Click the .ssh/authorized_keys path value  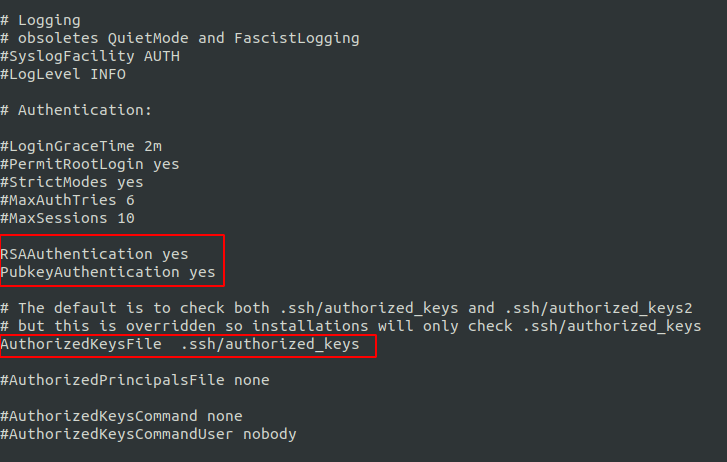coord(270,344)
